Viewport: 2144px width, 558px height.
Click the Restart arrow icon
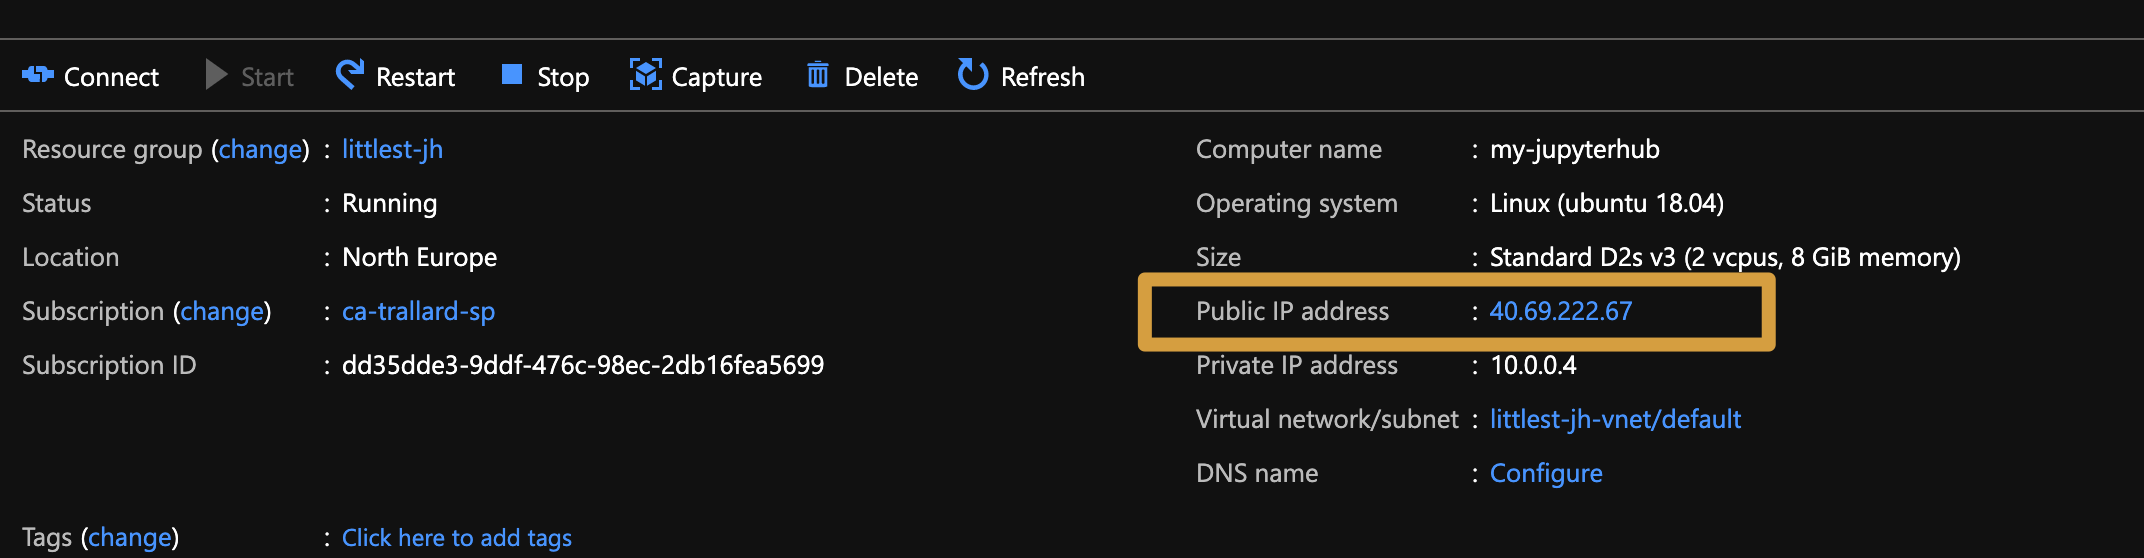point(350,75)
